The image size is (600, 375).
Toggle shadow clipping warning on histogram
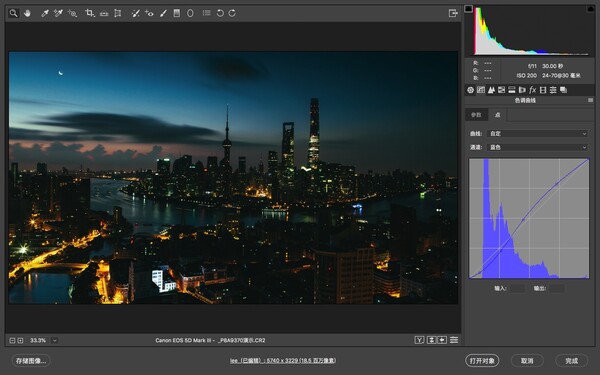469,9
